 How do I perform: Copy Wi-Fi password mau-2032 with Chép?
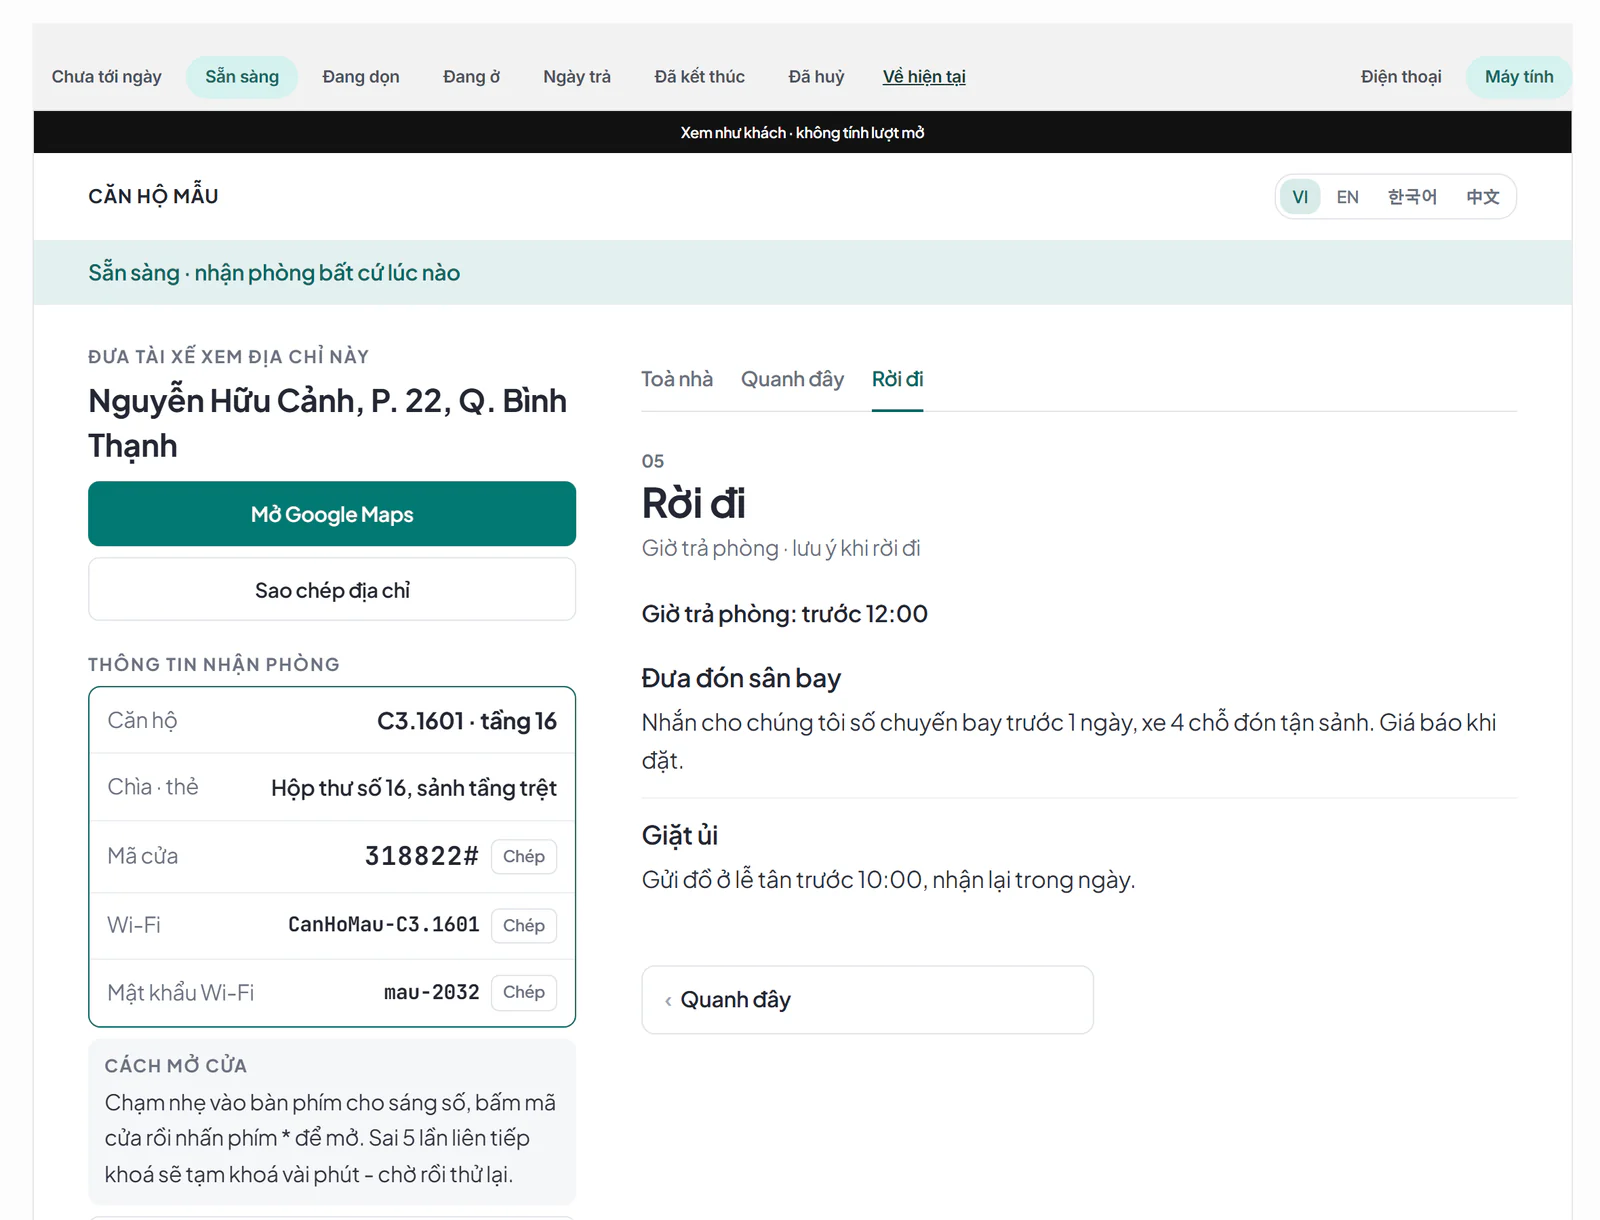pyautogui.click(x=524, y=992)
